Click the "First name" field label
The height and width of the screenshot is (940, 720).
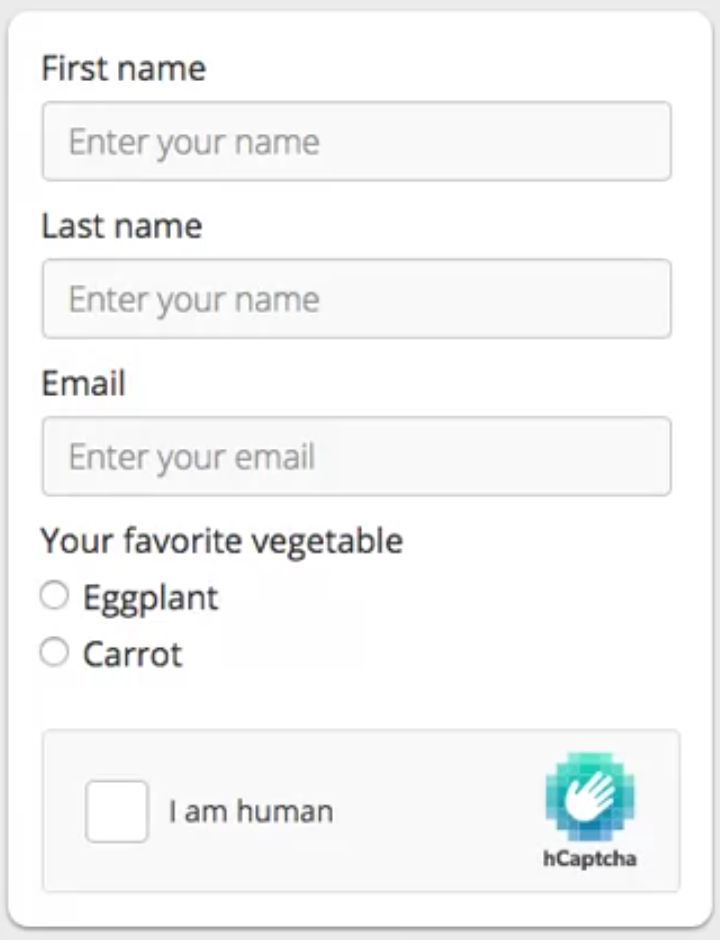tap(123, 68)
